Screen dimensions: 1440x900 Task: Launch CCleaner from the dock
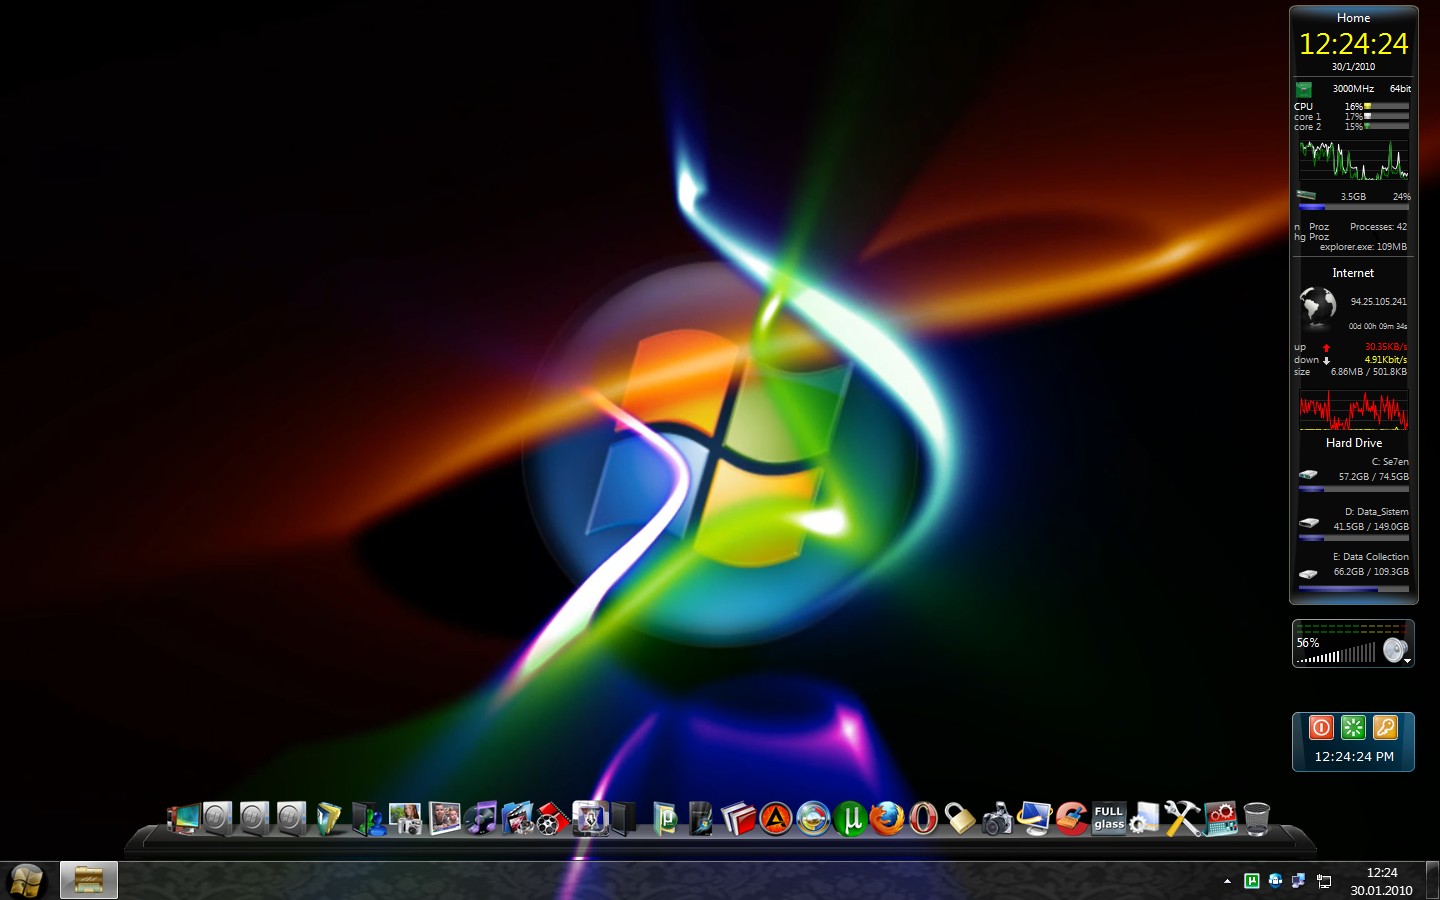[1071, 818]
